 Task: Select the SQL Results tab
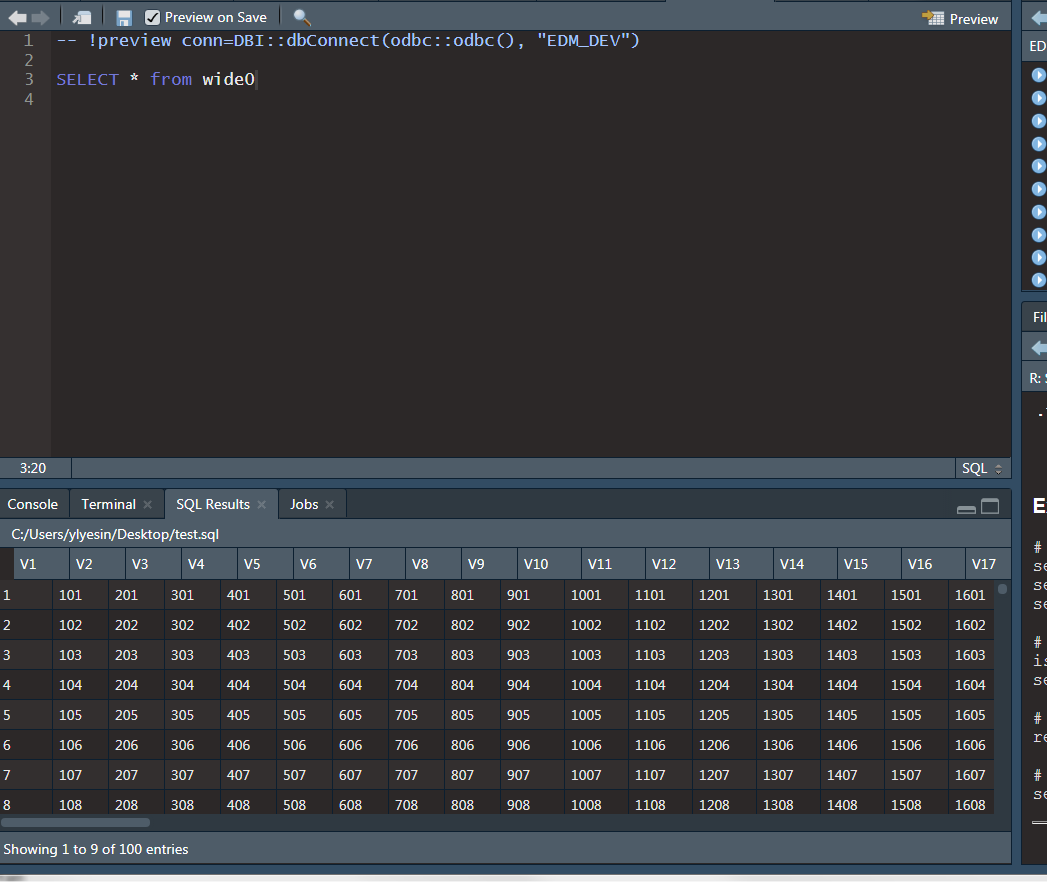click(212, 504)
